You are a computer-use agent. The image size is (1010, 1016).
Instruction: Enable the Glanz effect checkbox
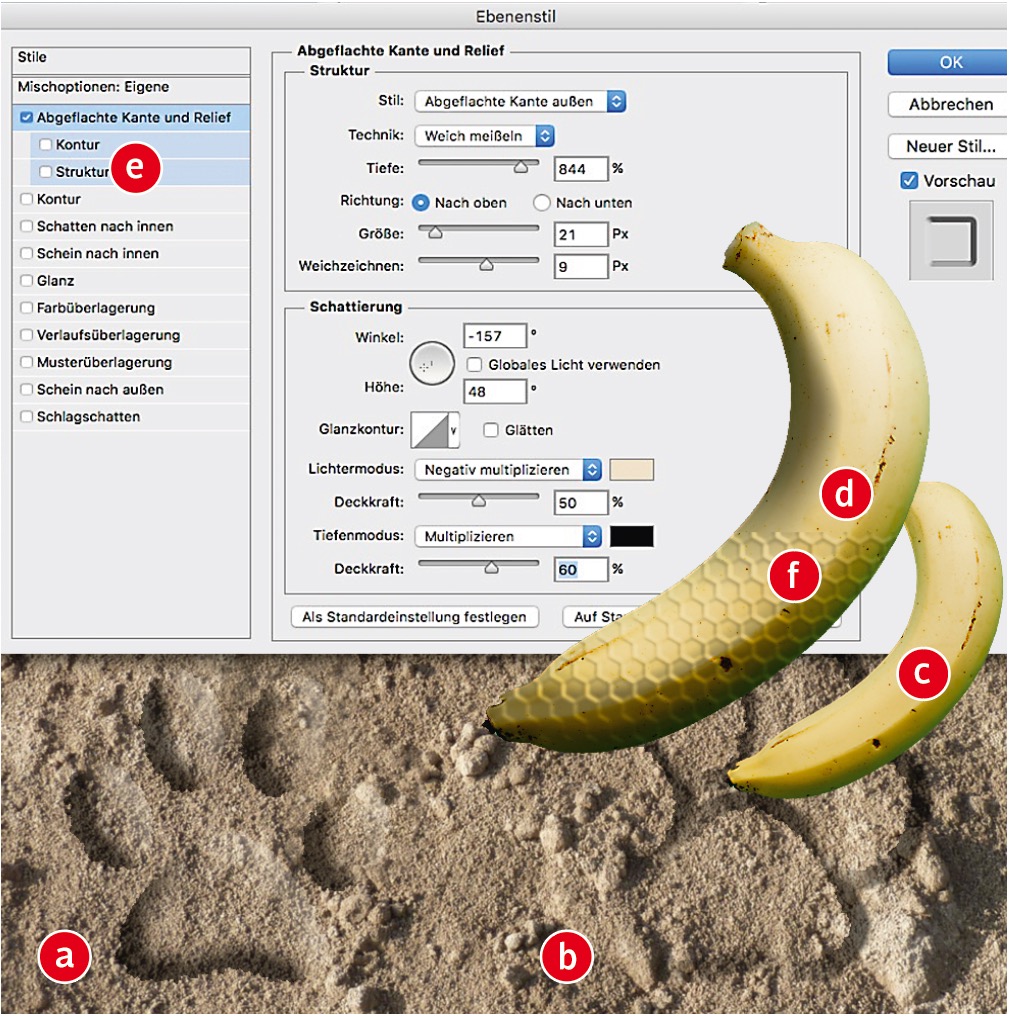pyautogui.click(x=27, y=281)
